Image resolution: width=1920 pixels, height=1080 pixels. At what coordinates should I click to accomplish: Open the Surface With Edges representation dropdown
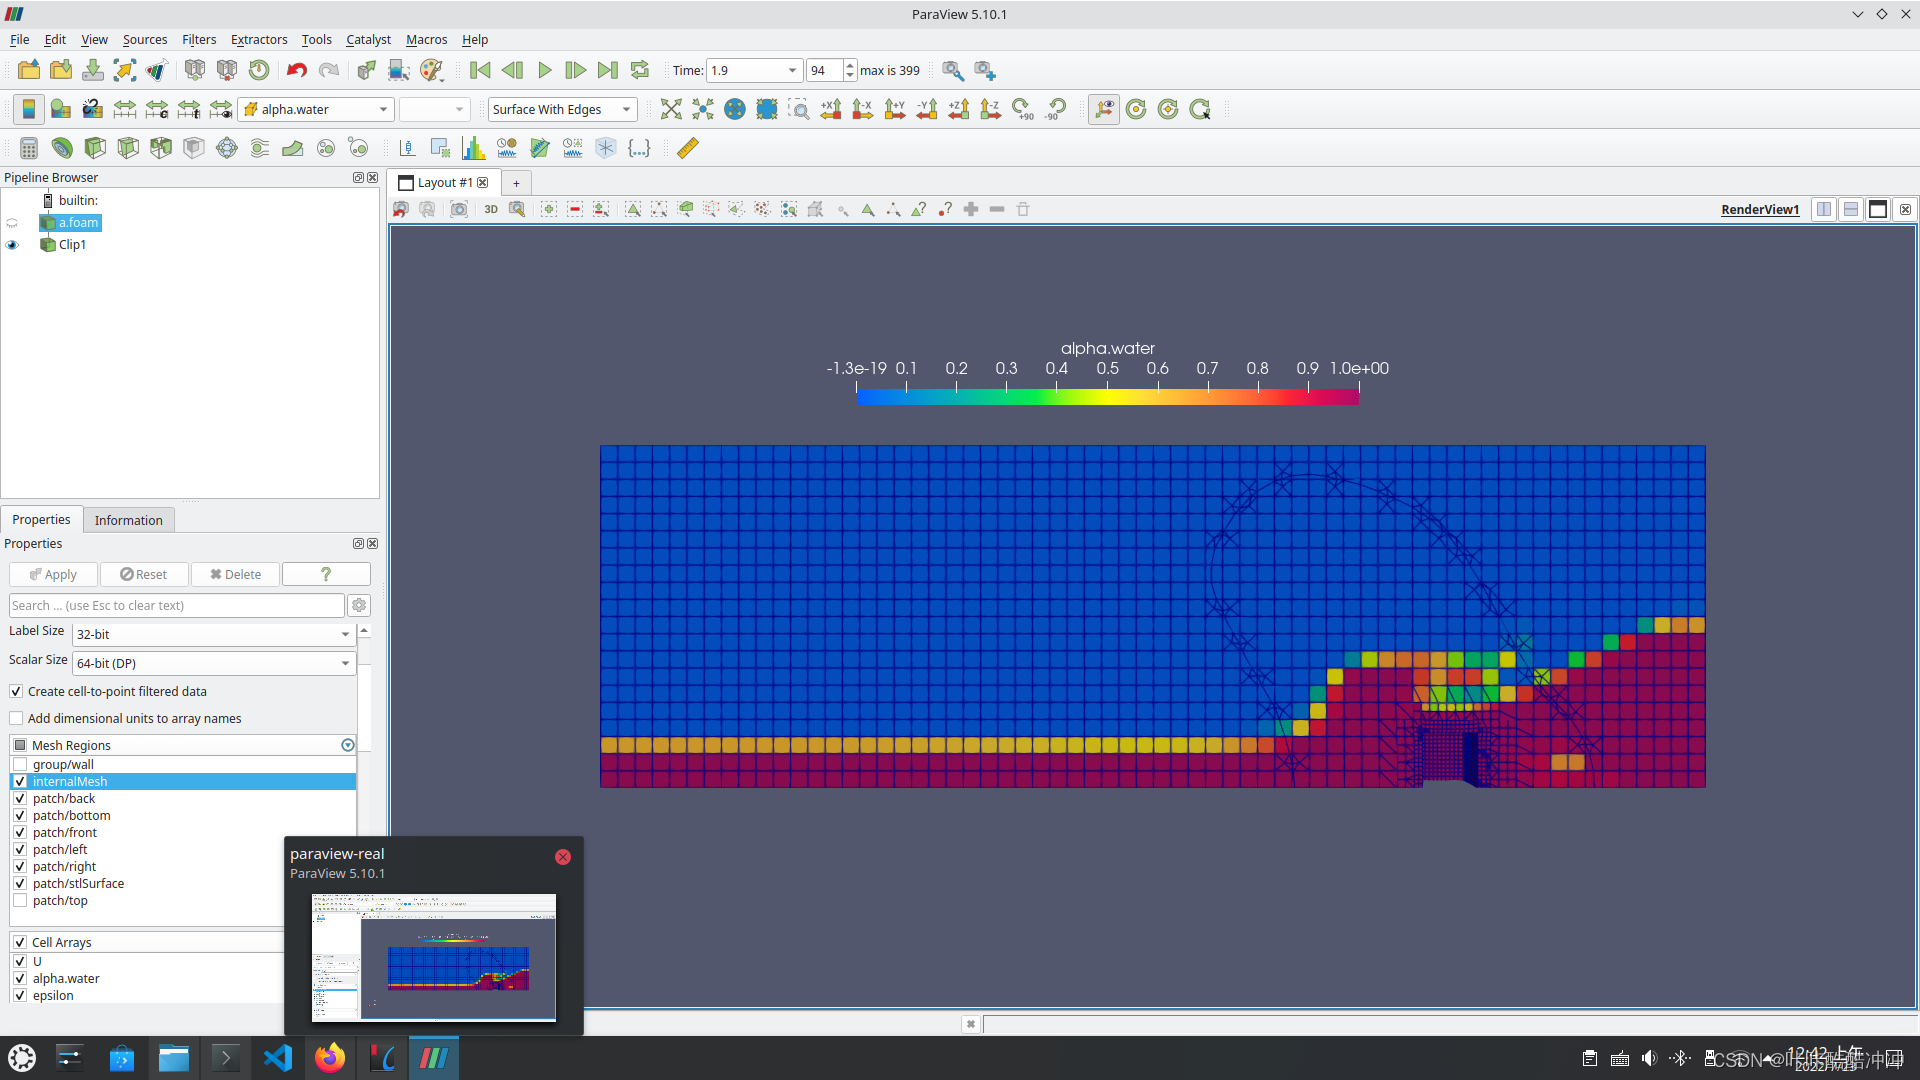click(x=562, y=109)
